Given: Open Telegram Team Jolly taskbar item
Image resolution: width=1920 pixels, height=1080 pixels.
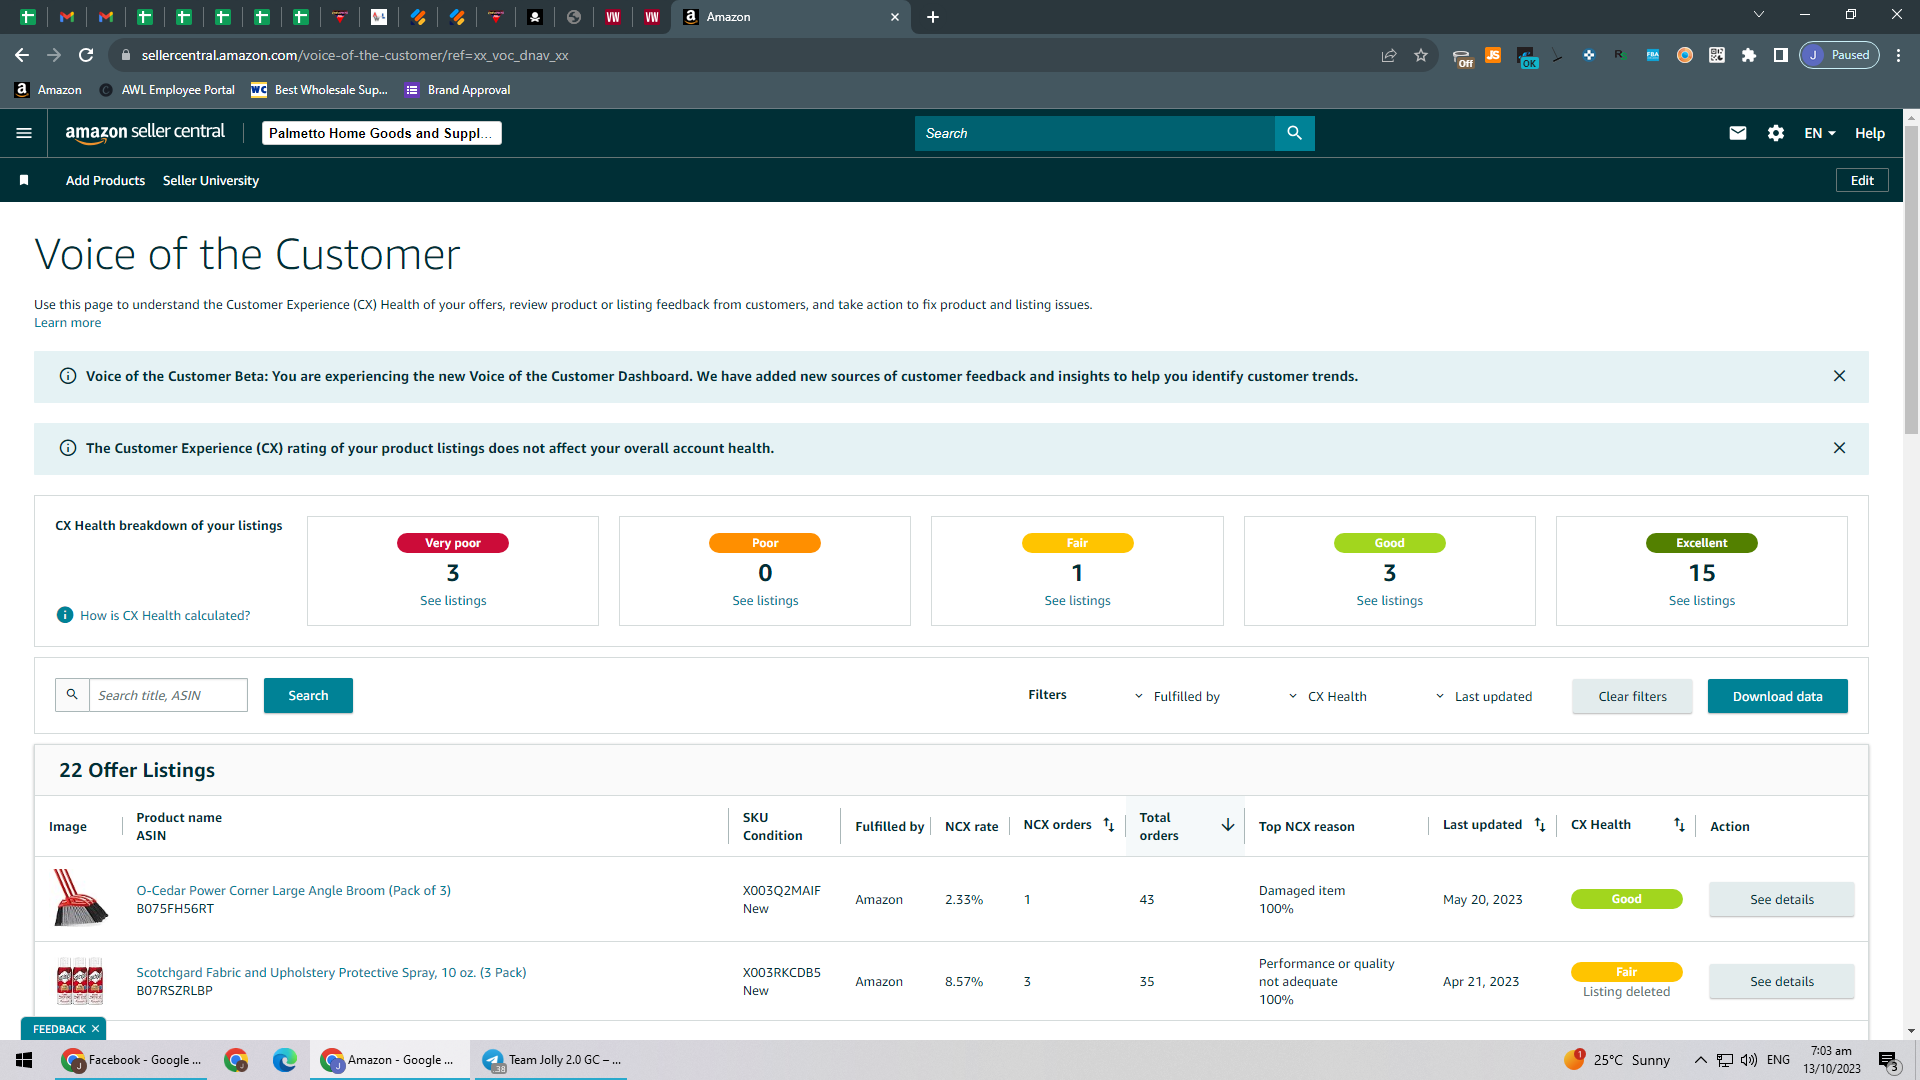Looking at the screenshot, I should pos(551,1060).
